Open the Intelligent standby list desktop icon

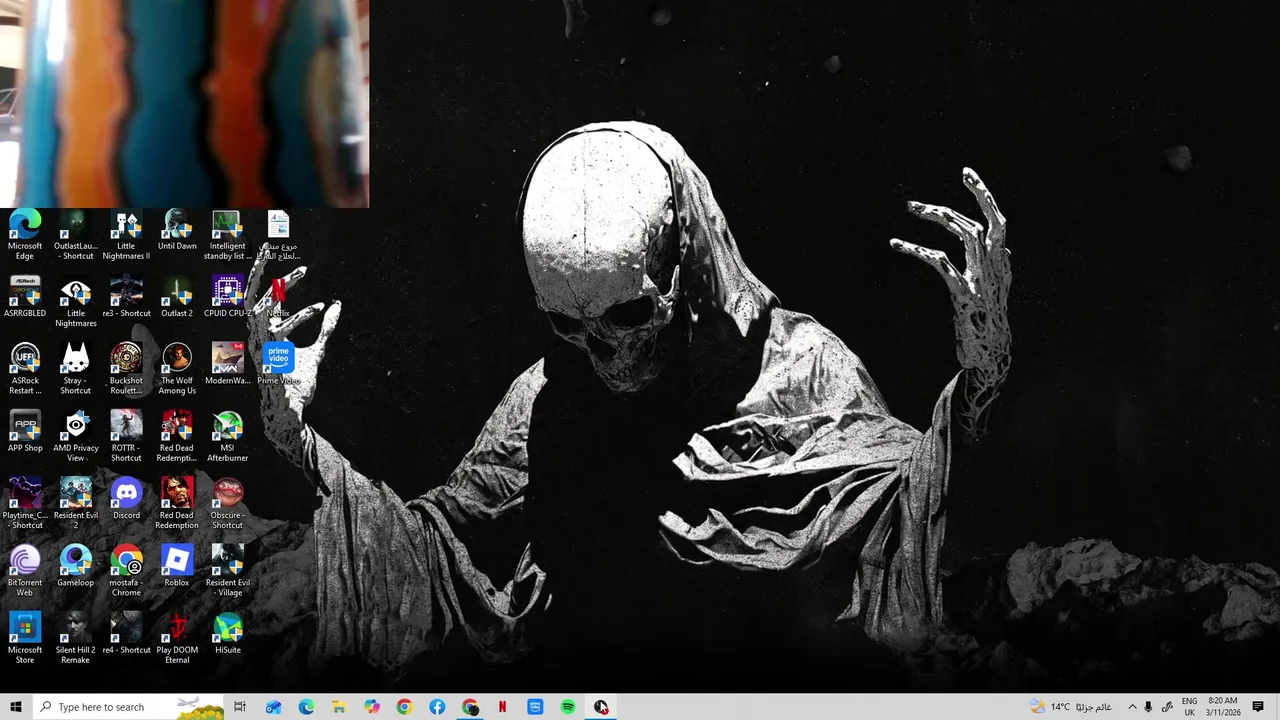(x=228, y=235)
